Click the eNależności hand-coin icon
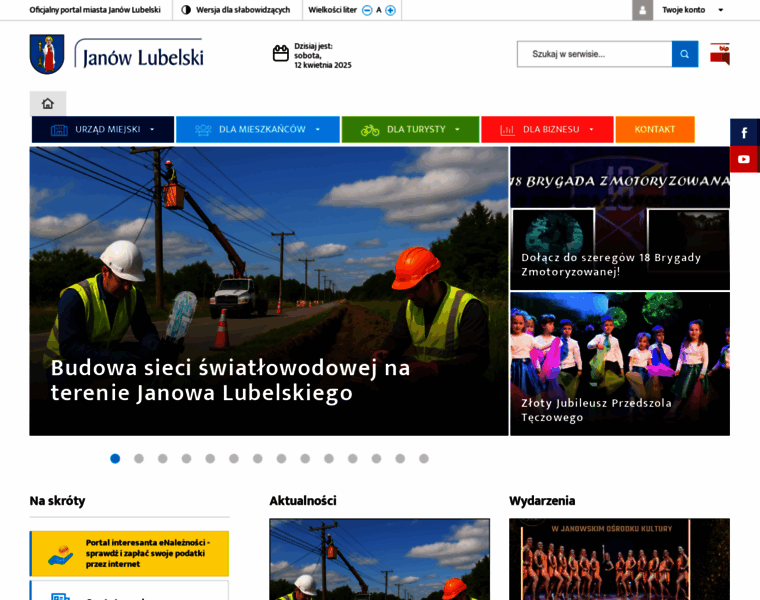760x600 pixels. (x=61, y=555)
